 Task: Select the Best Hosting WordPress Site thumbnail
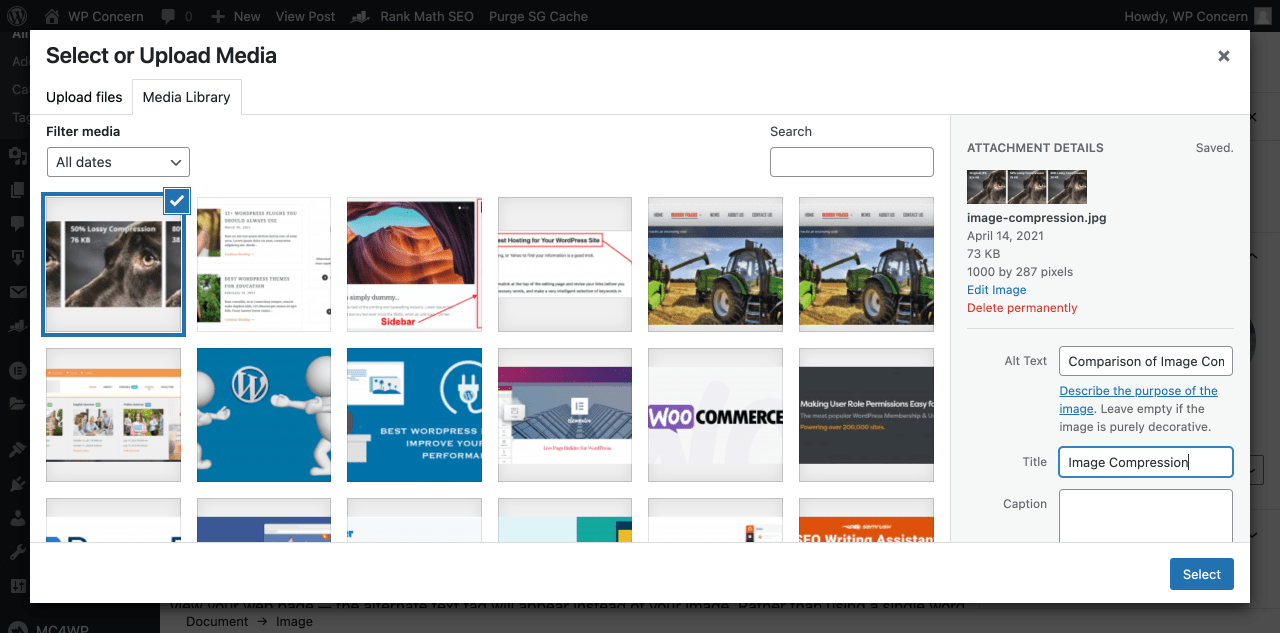click(x=565, y=264)
